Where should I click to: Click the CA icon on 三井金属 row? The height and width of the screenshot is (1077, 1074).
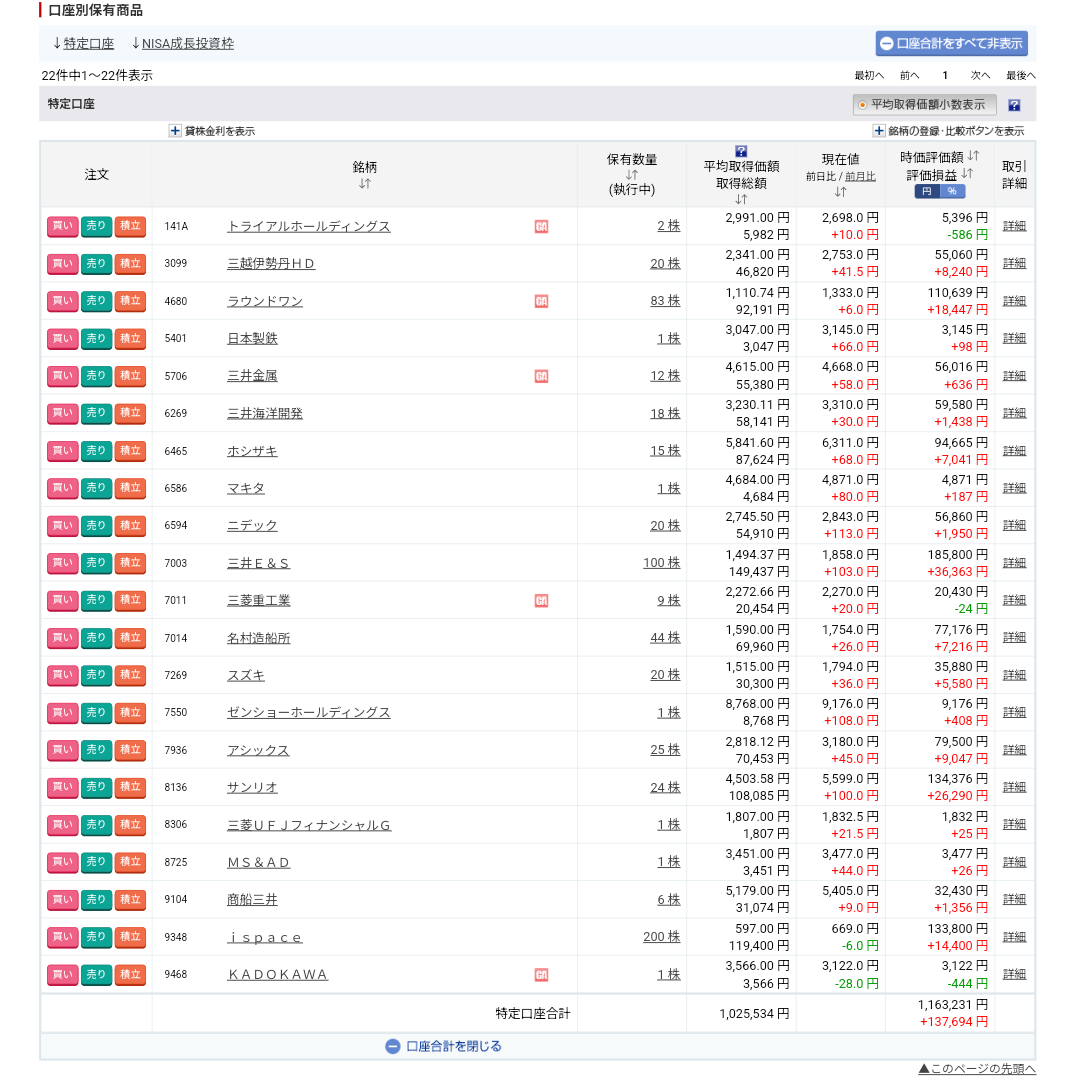click(541, 376)
